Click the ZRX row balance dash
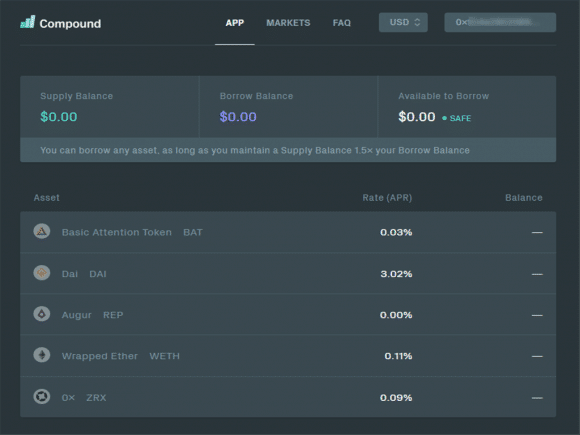This screenshot has height=435, width=580. coord(537,398)
